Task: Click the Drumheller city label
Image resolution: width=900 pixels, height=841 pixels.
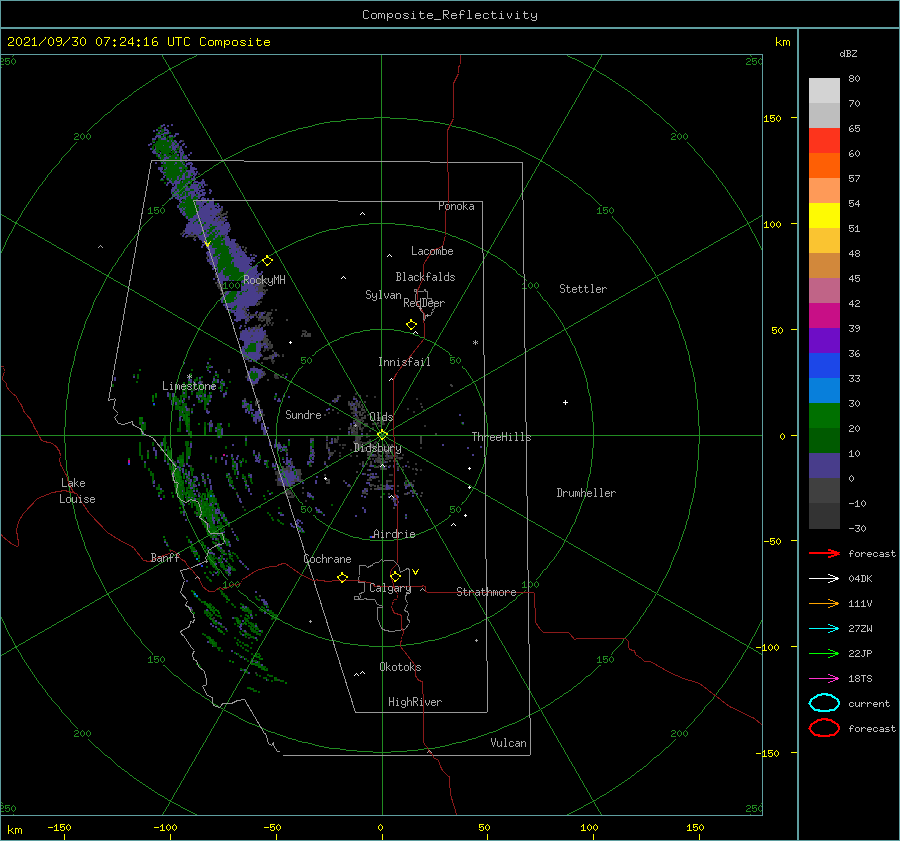Action: [x=586, y=493]
